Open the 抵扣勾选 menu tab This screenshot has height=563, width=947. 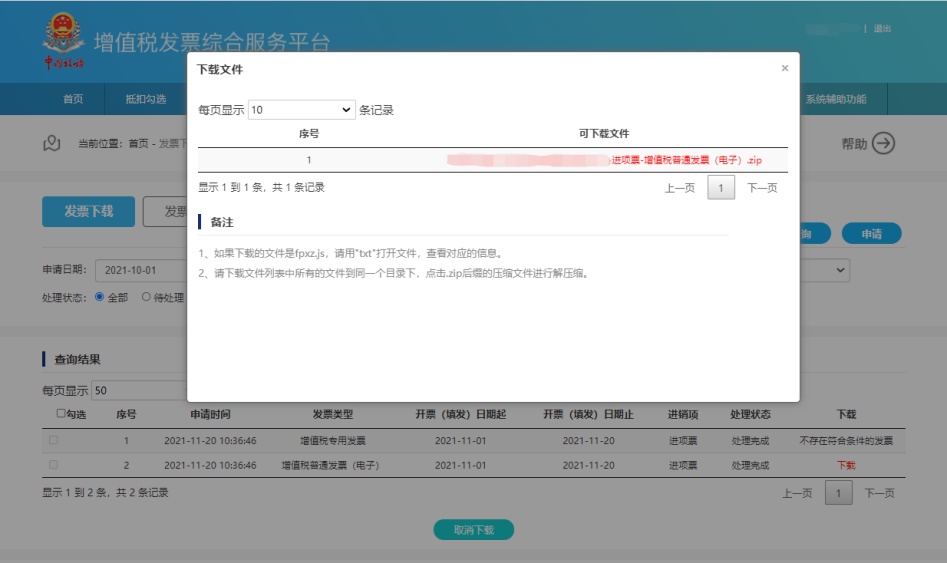145,99
